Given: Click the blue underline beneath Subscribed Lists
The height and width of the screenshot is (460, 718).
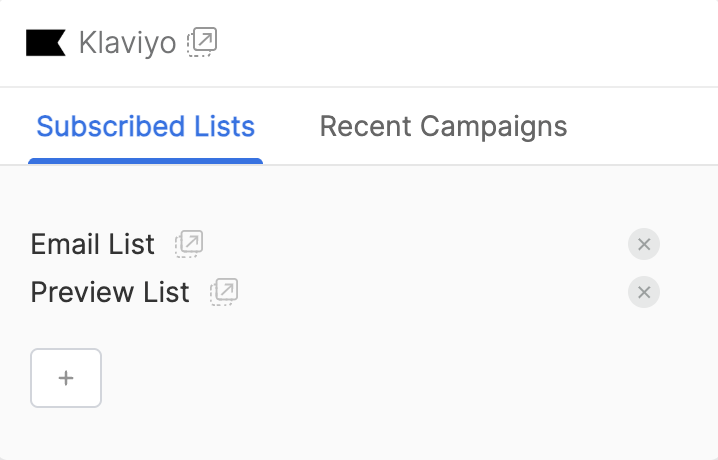Looking at the screenshot, I should click(x=145, y=160).
